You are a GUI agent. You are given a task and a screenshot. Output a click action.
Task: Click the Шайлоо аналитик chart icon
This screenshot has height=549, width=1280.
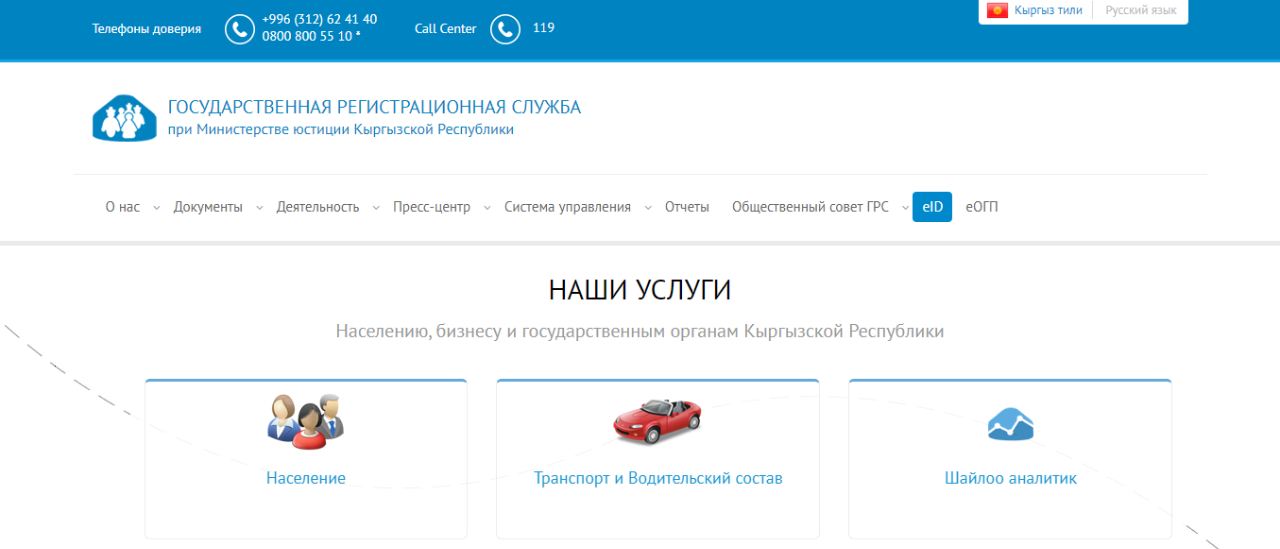[x=1010, y=424]
